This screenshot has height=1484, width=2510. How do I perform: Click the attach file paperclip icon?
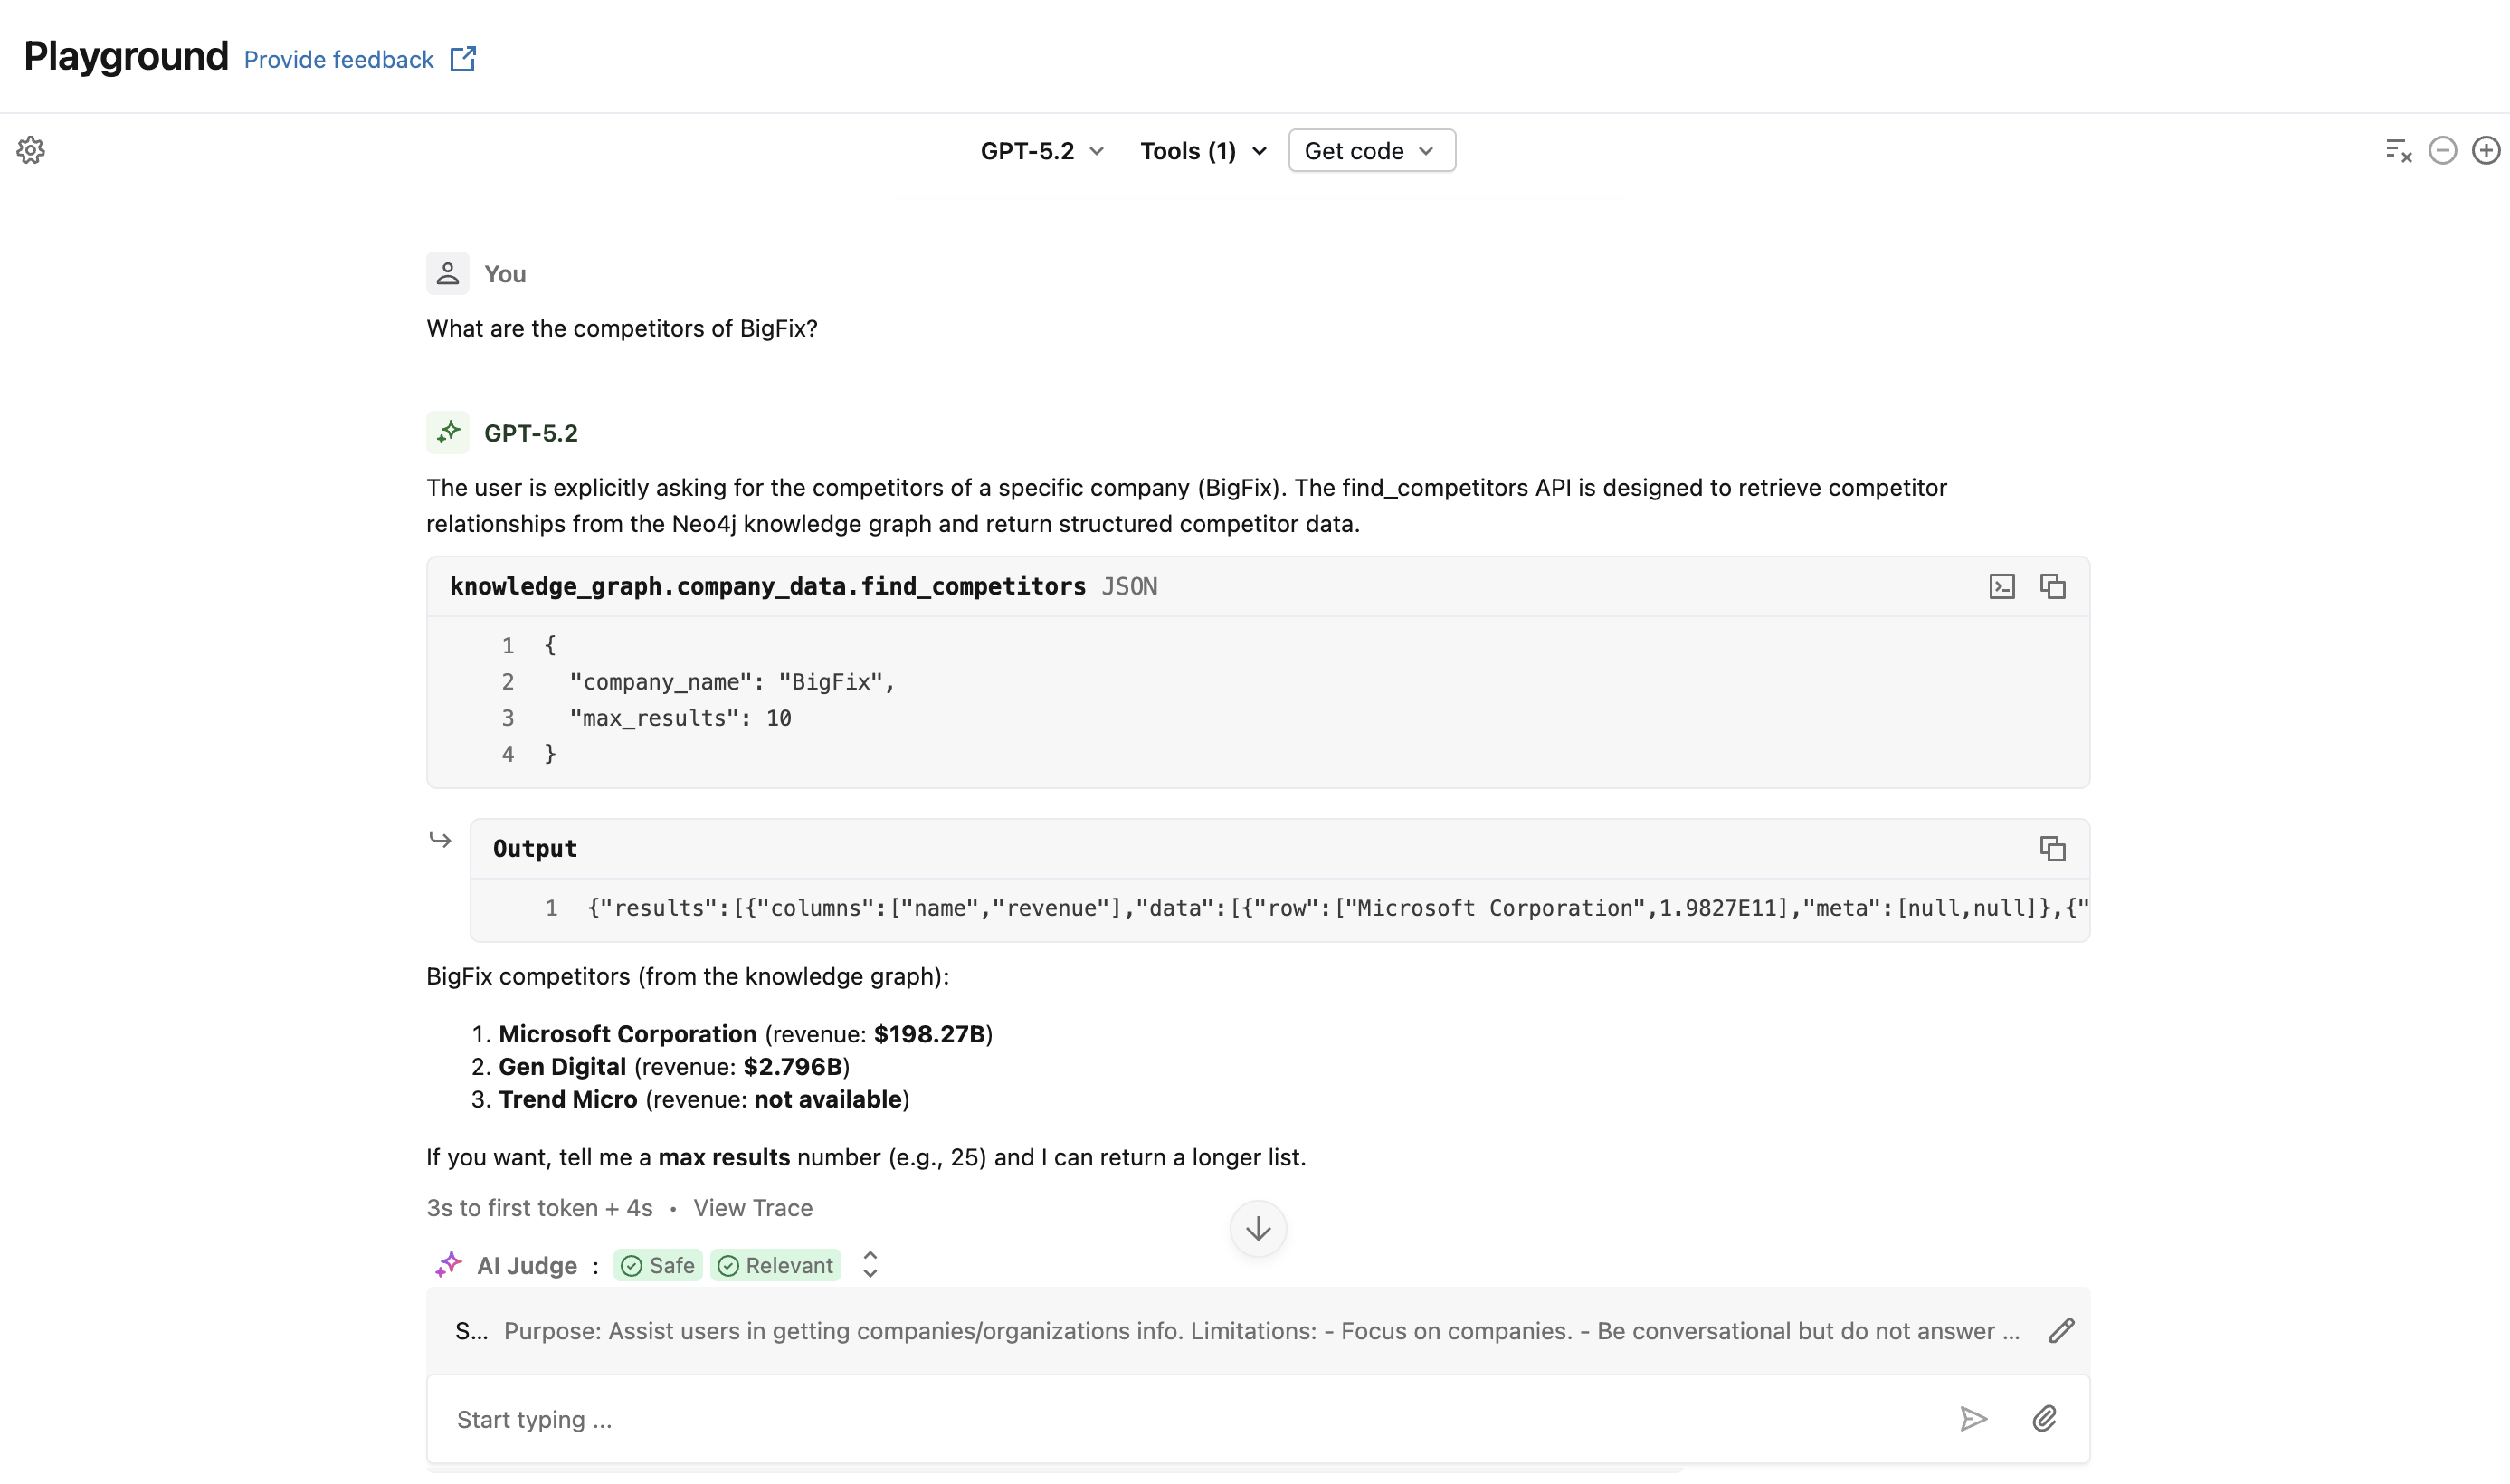tap(2044, 1418)
